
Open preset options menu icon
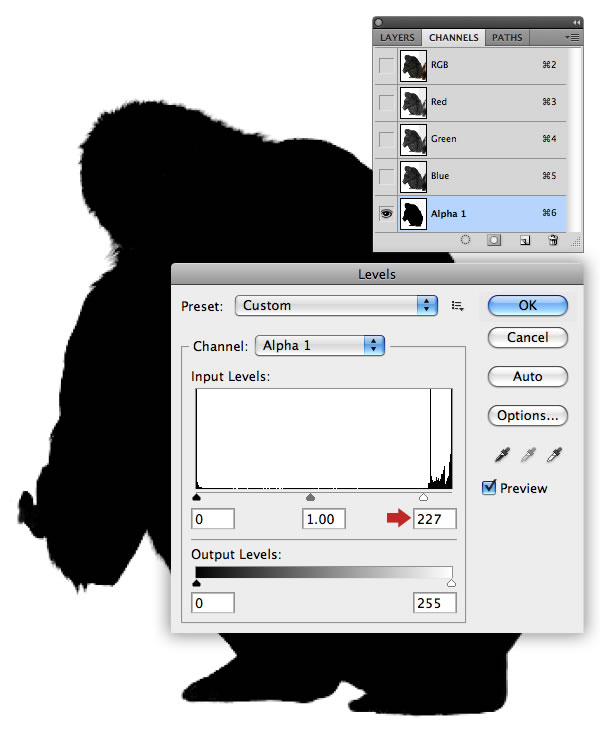[x=457, y=306]
